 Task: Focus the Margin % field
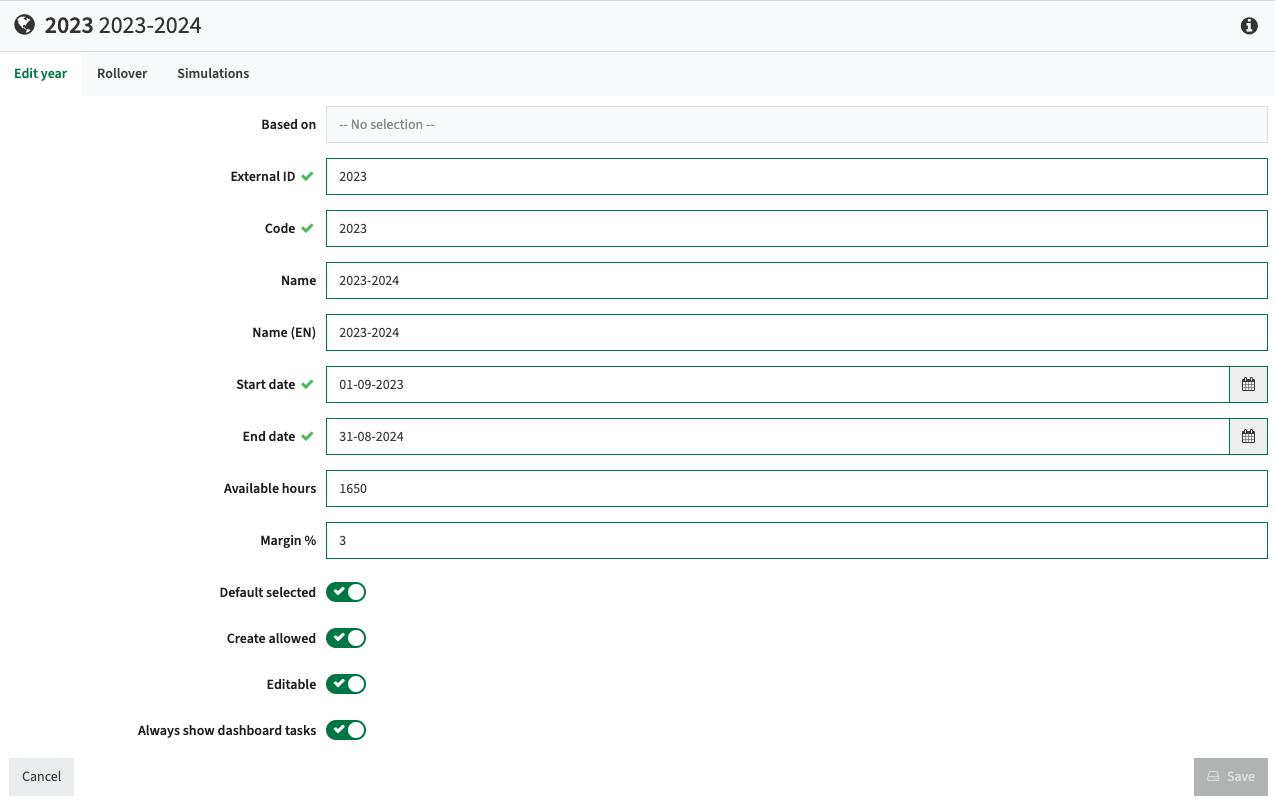[797, 540]
